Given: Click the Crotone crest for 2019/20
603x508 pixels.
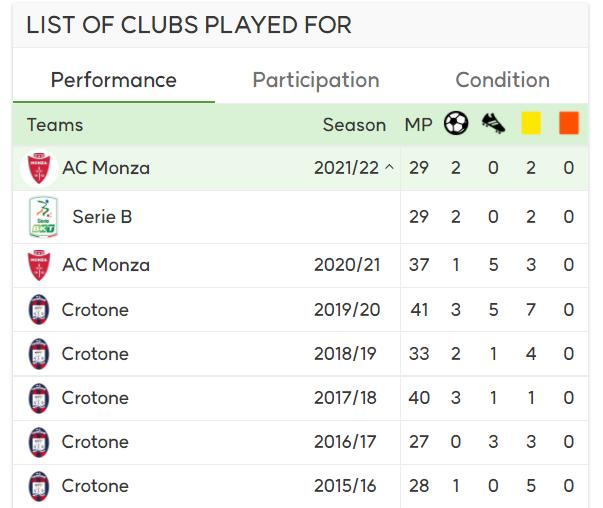Looking at the screenshot, I should click(x=39, y=310).
